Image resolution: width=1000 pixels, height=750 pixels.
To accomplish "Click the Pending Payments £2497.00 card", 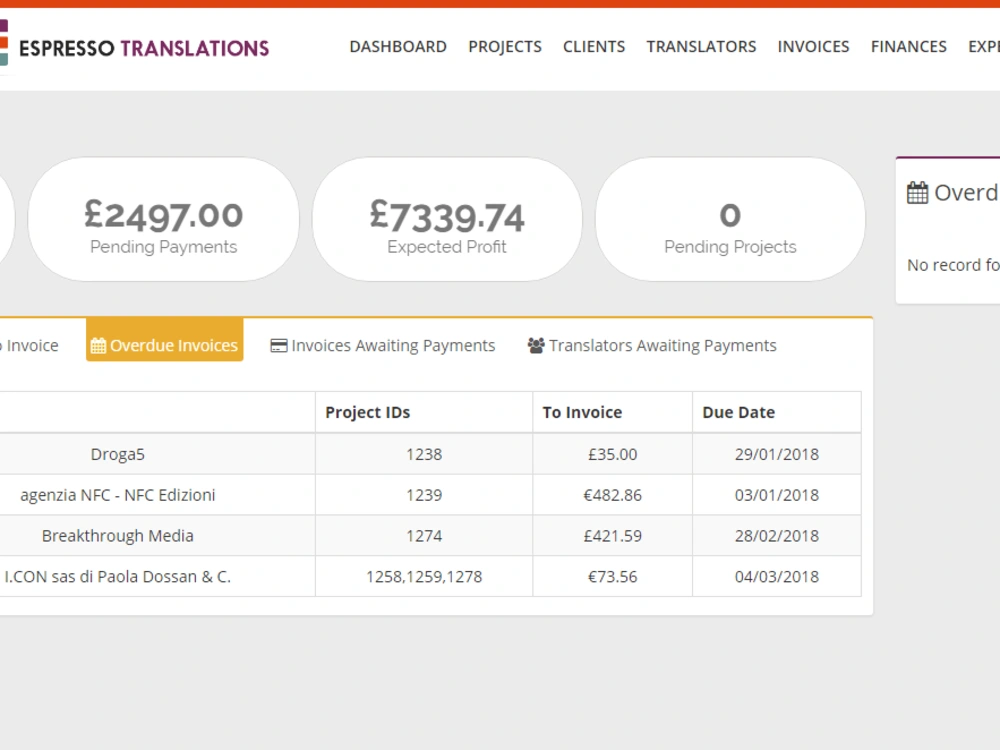I will (163, 219).
